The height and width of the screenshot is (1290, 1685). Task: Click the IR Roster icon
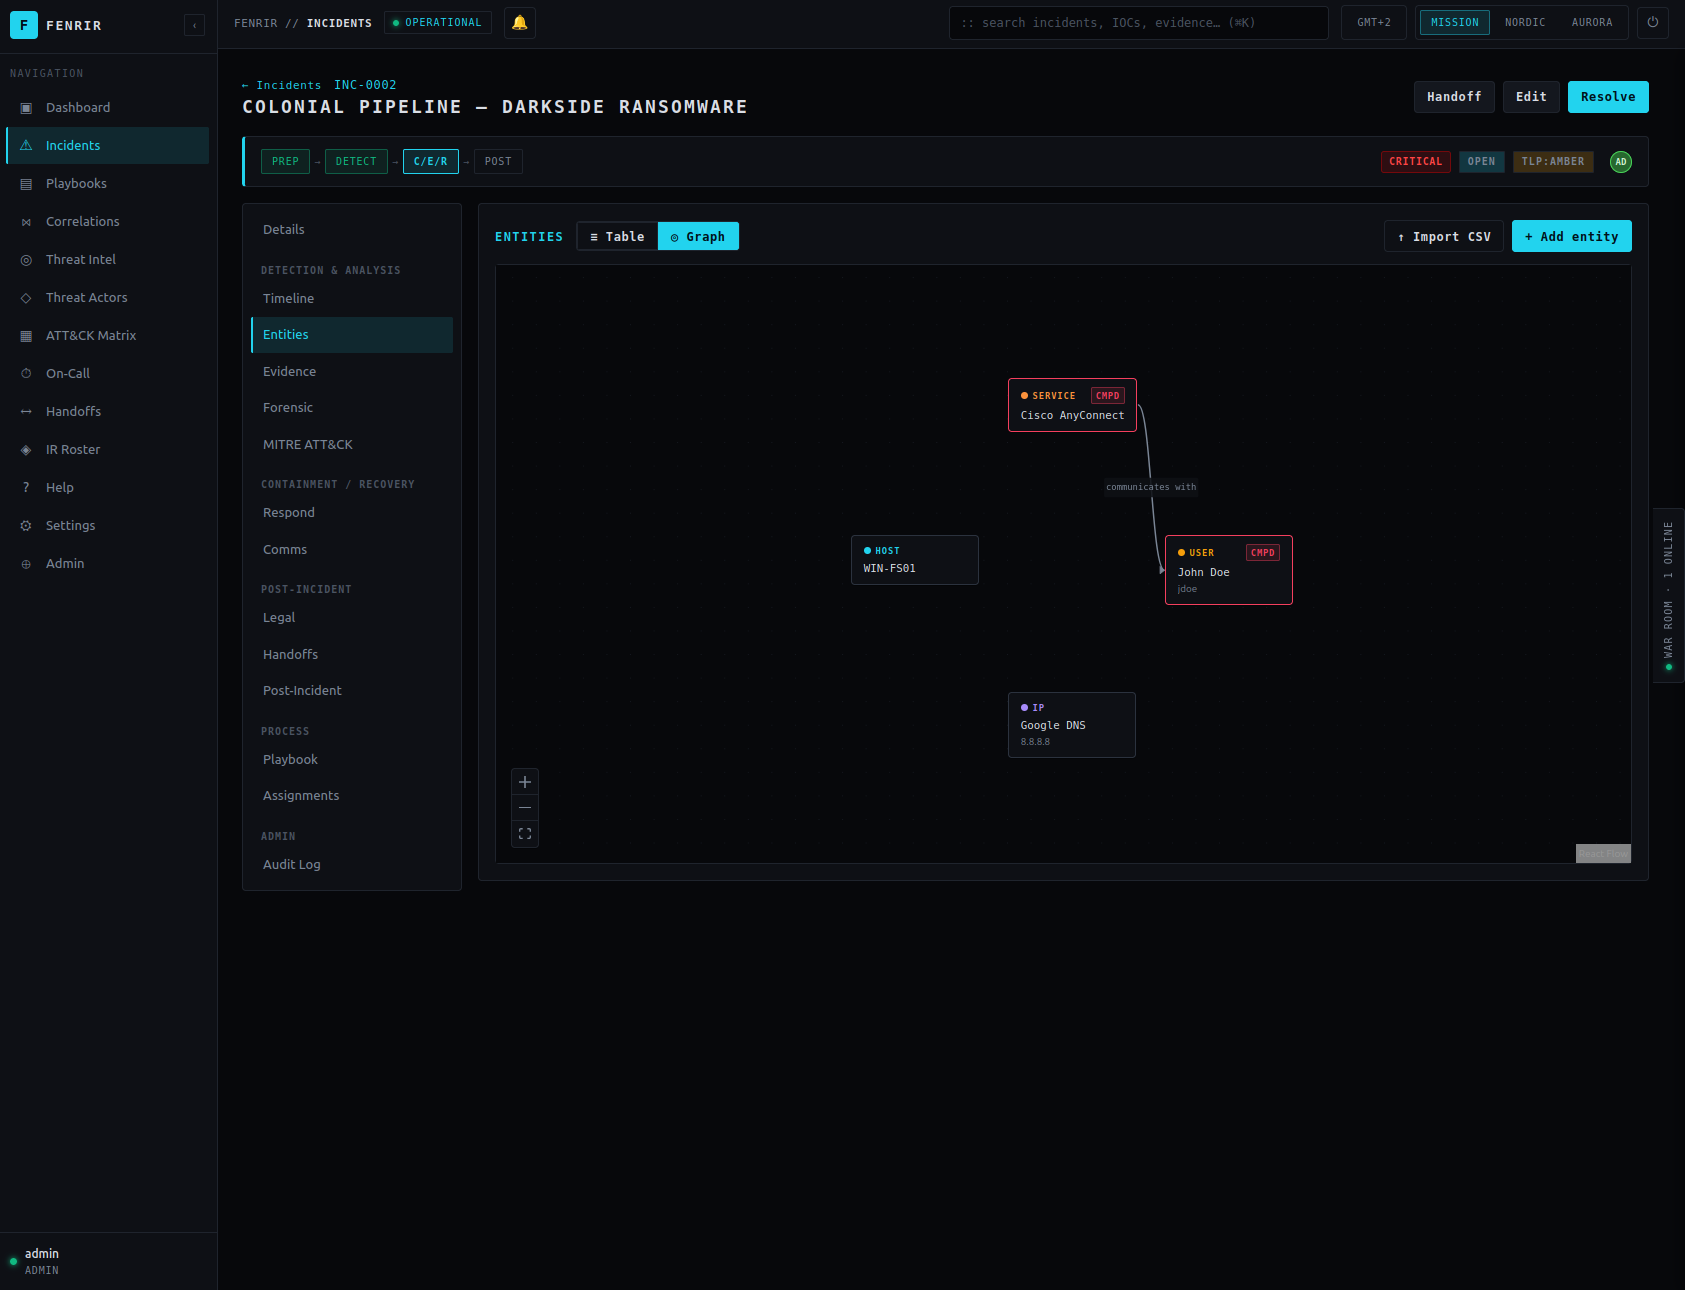(26, 450)
